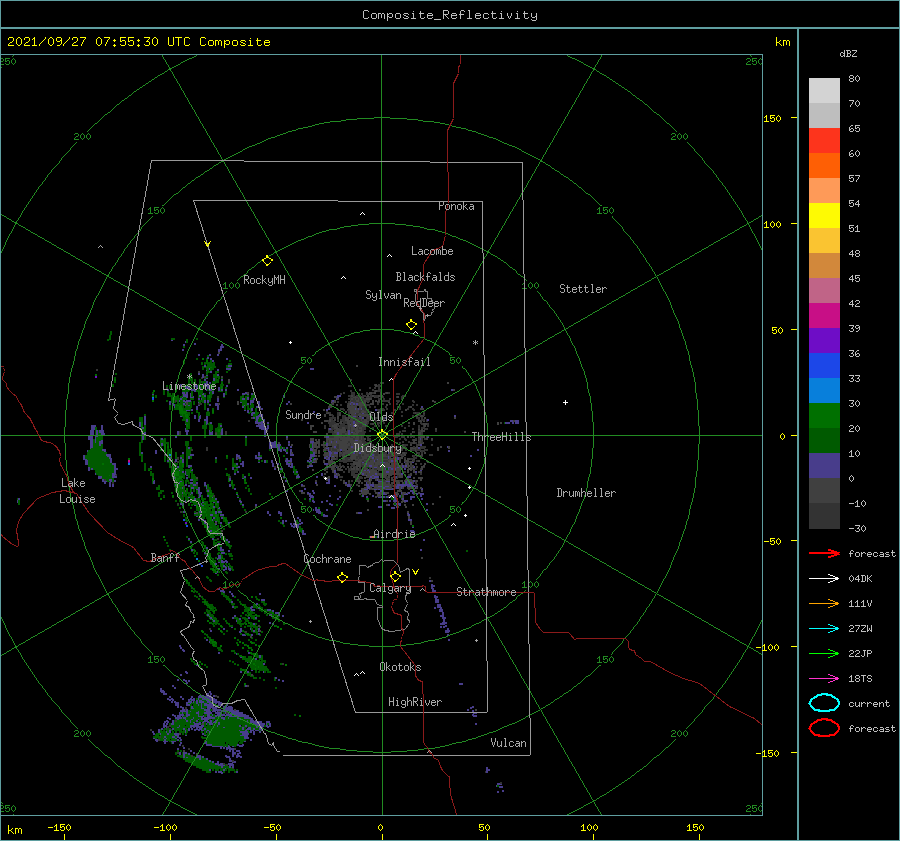
Task: Click the Composite_Reflectivity title
Action: tap(450, 15)
